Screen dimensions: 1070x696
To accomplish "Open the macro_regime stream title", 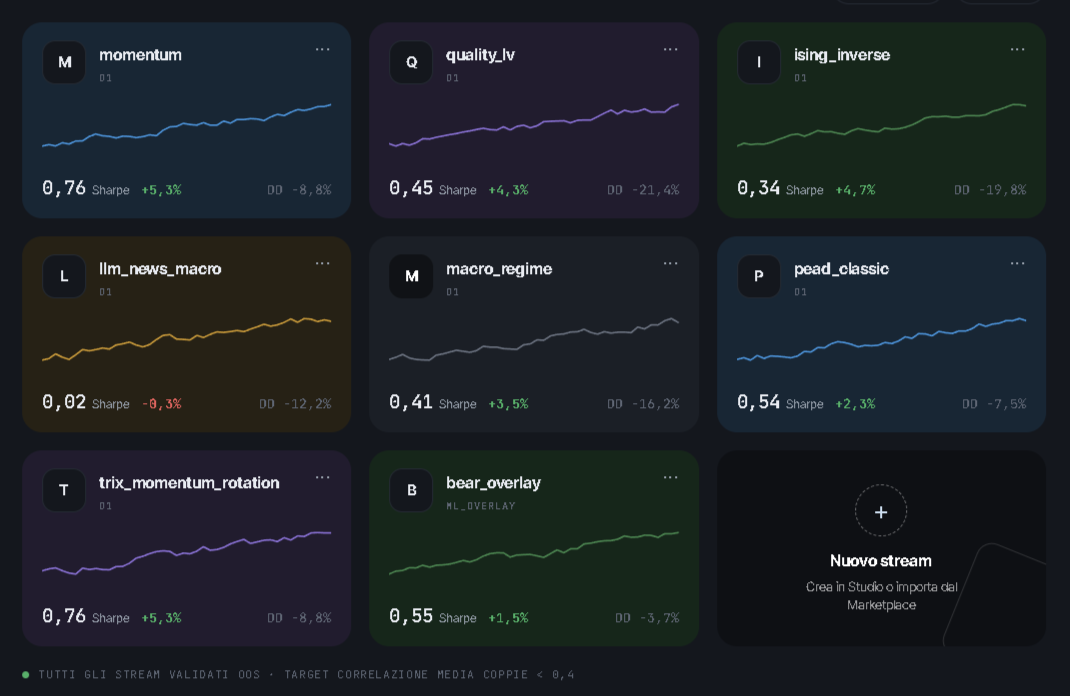I will tap(499, 270).
